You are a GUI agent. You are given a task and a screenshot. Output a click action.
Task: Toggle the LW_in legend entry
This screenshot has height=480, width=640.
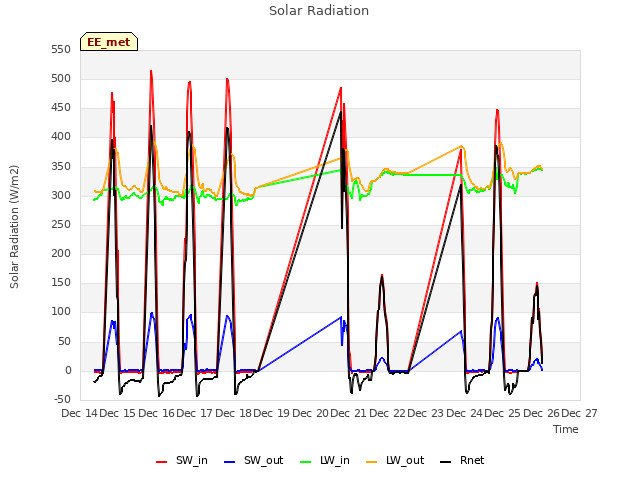[x=325, y=460]
